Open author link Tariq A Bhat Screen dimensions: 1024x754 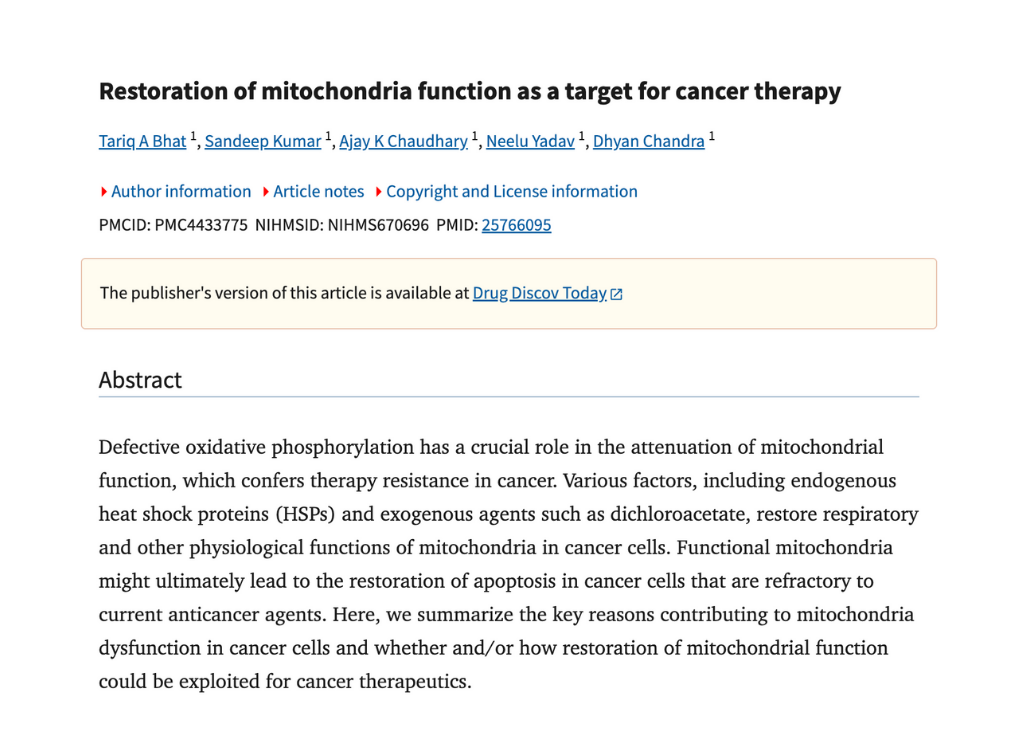[x=142, y=141]
